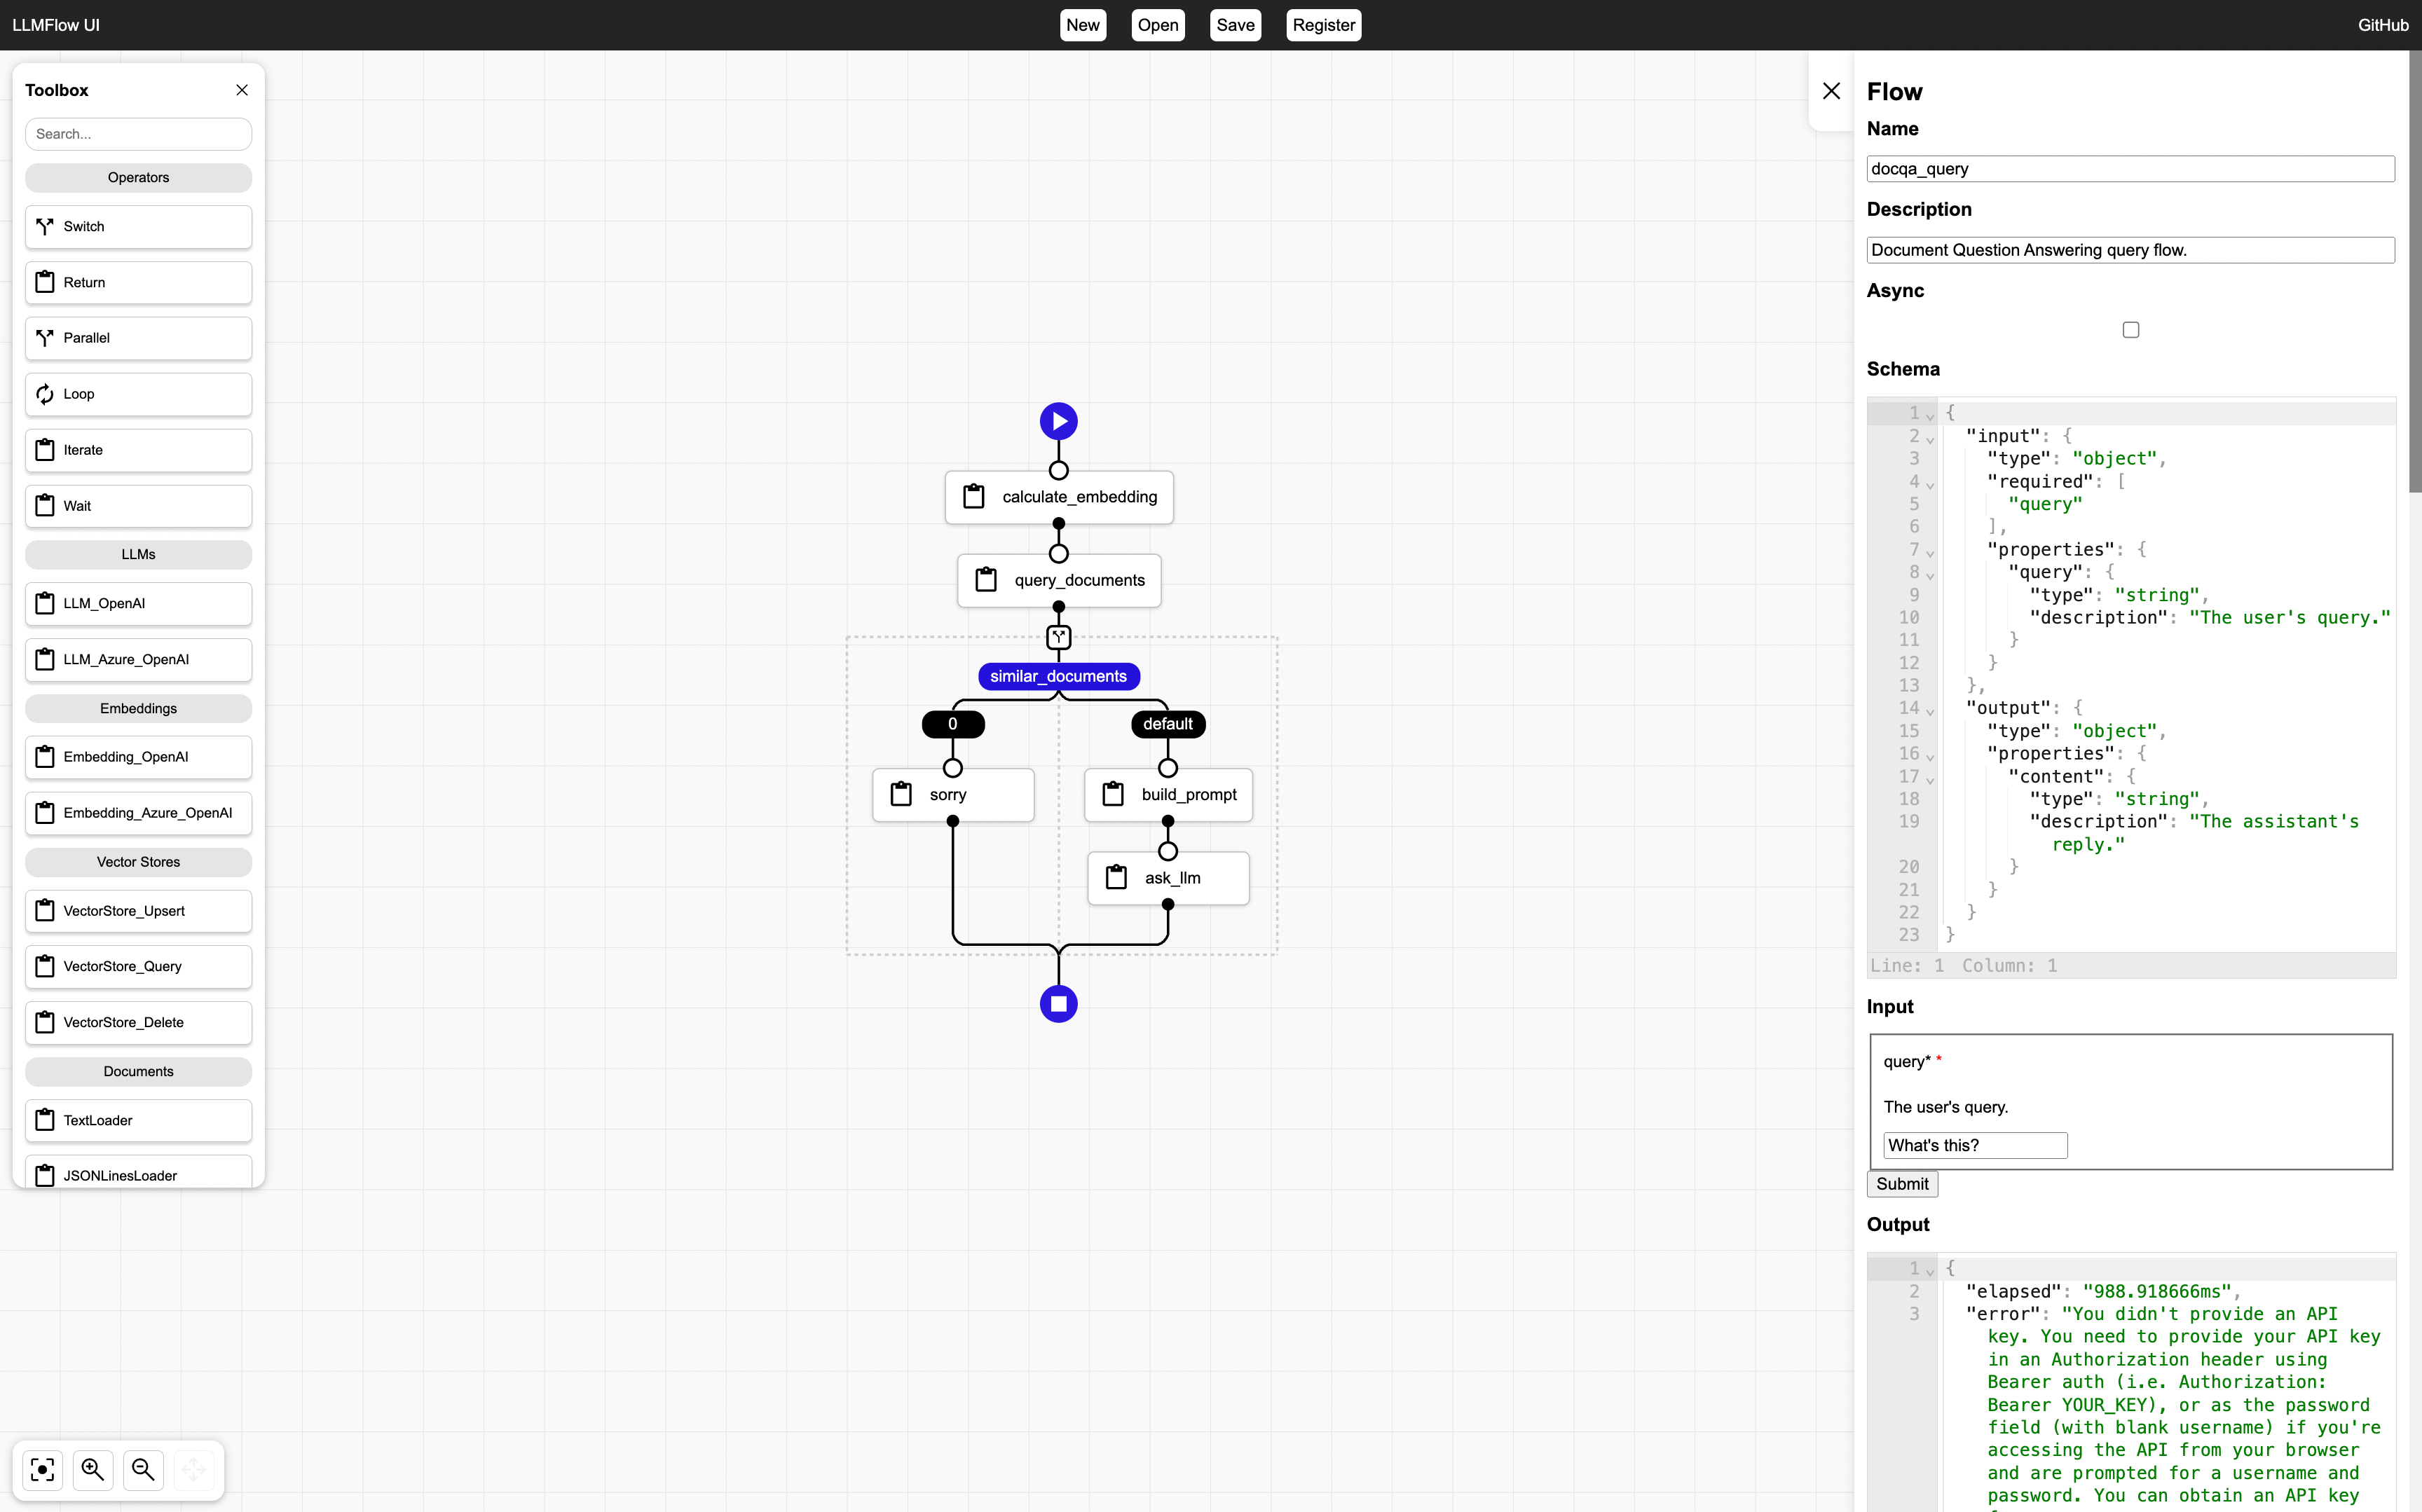Screen dimensions: 2422x1512
Task: Click the zoom in magnifier icon
Action: pyautogui.click(x=93, y=1469)
